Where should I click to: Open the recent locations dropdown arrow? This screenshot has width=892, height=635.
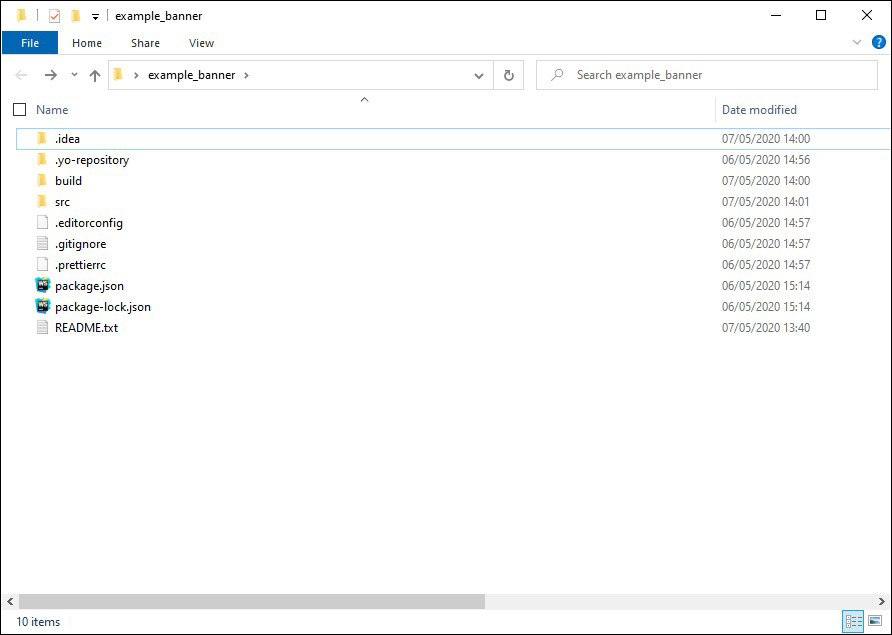(x=74, y=75)
